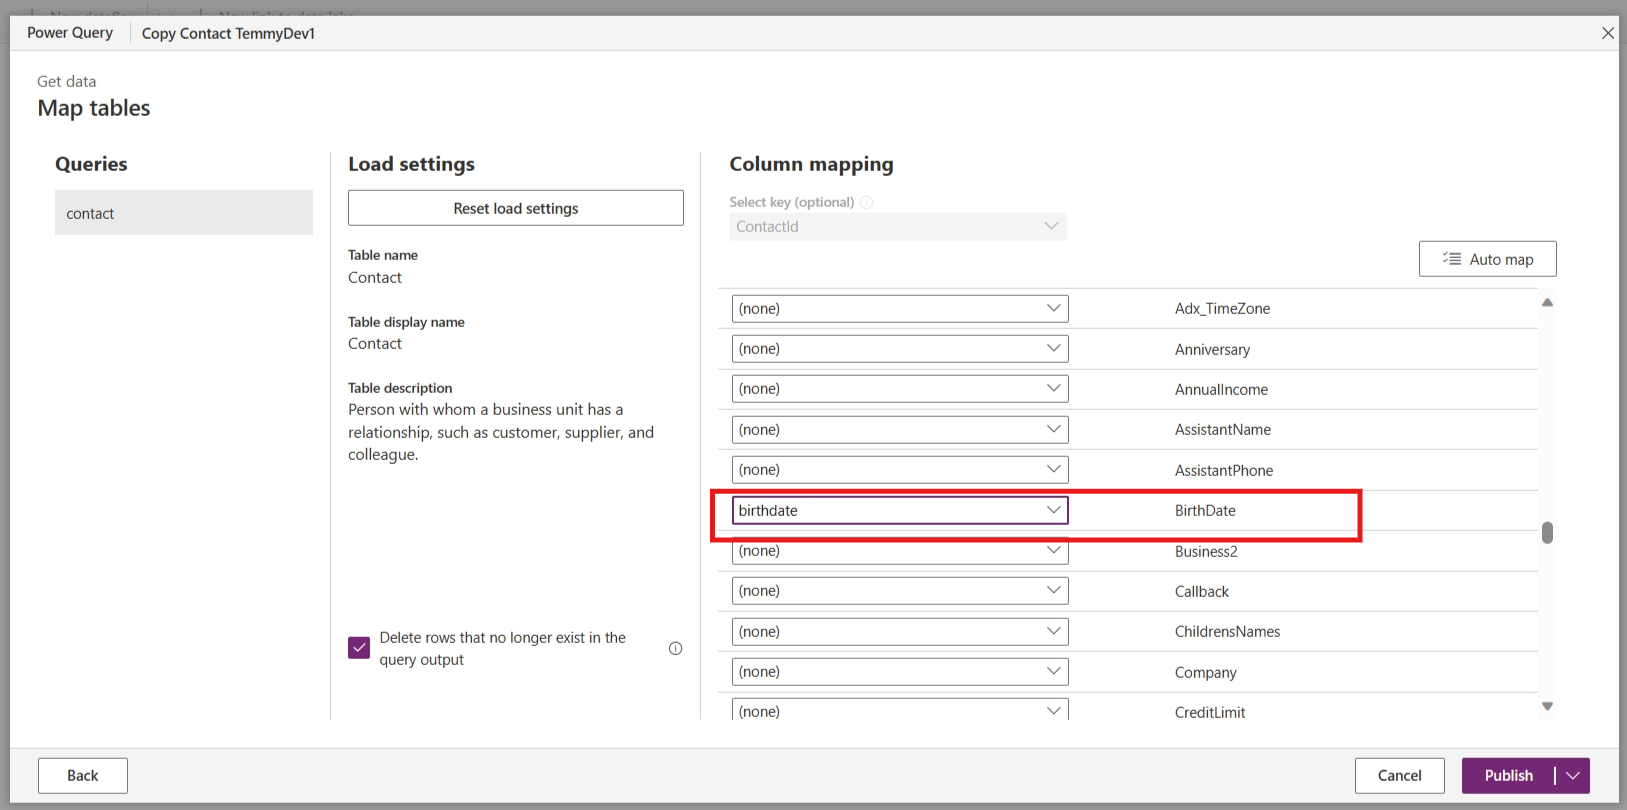The image size is (1627, 810).
Task: Click Reset load settings button
Action: click(x=516, y=208)
